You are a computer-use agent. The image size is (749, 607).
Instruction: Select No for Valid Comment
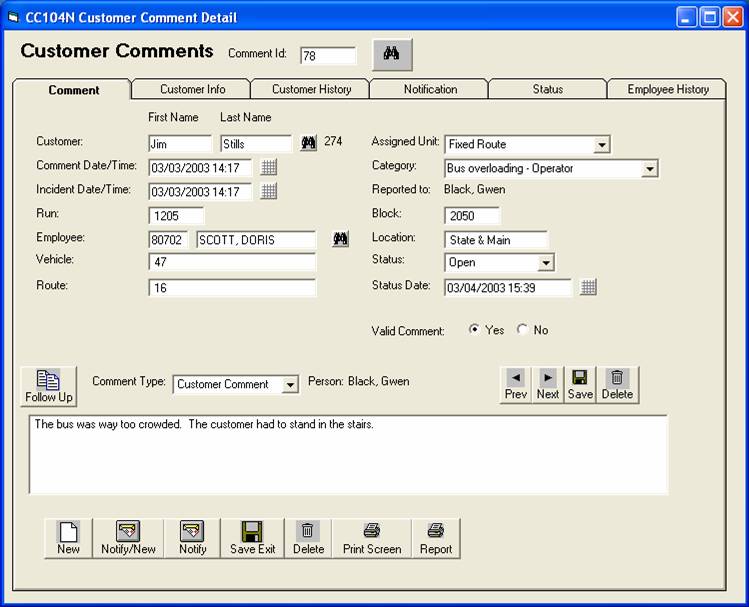click(x=522, y=330)
